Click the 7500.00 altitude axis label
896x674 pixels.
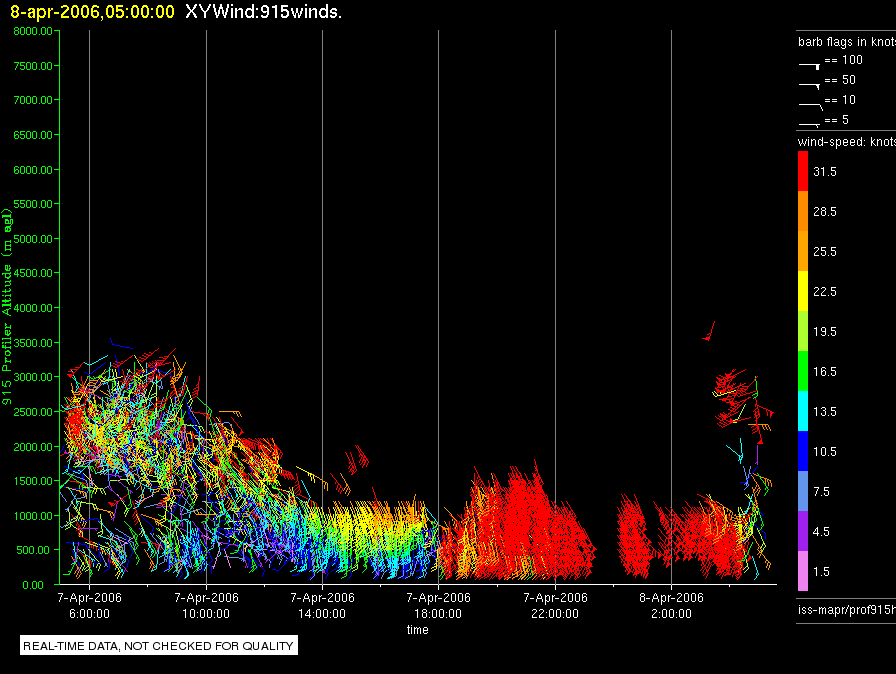(33, 66)
